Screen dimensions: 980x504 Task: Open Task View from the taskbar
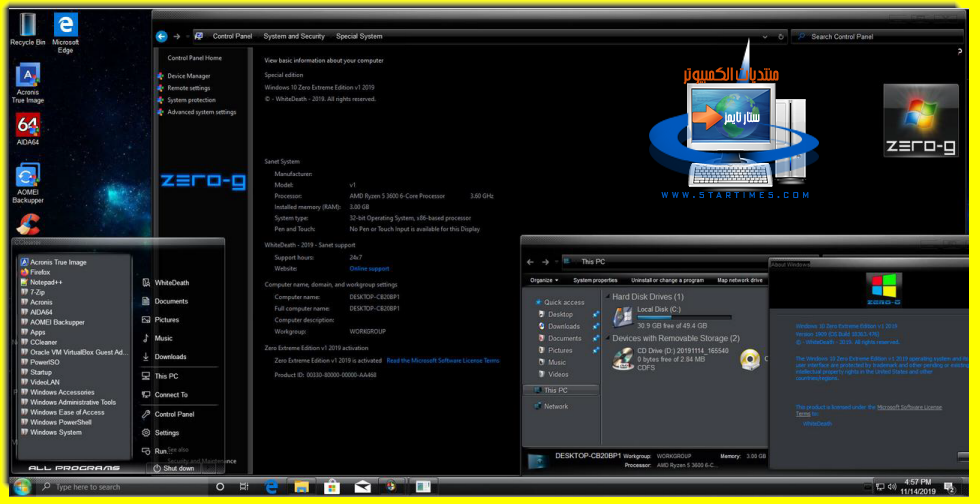244,486
